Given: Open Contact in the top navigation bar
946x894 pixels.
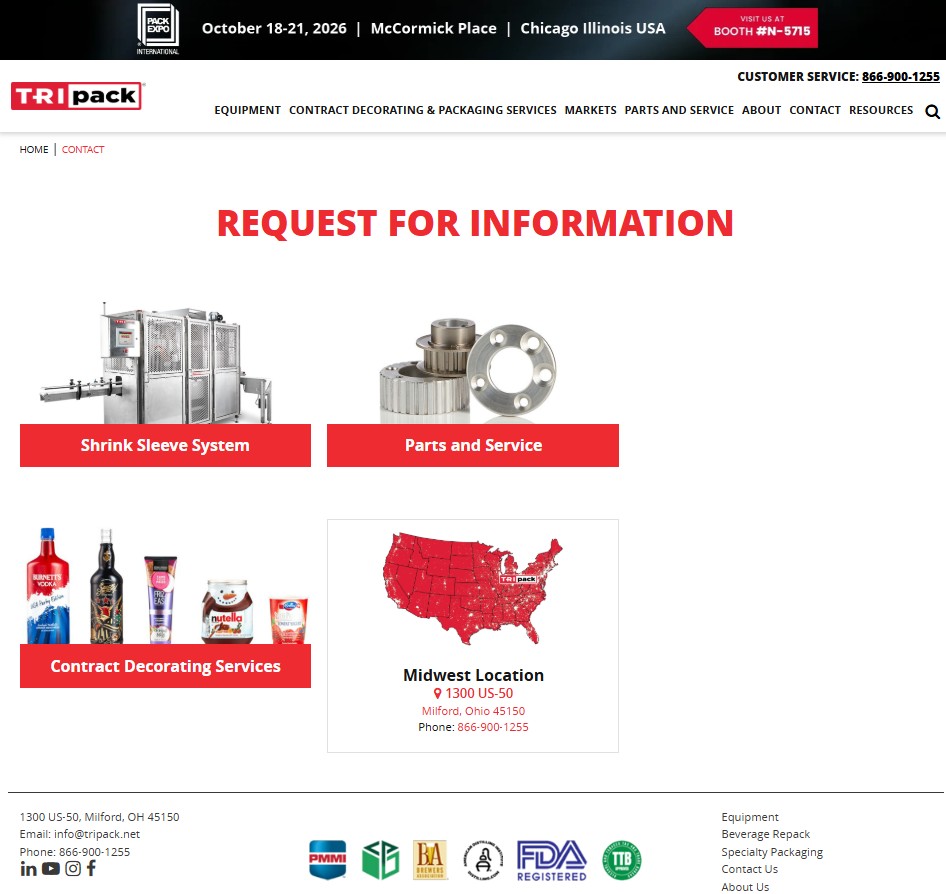Looking at the screenshot, I should coord(814,110).
